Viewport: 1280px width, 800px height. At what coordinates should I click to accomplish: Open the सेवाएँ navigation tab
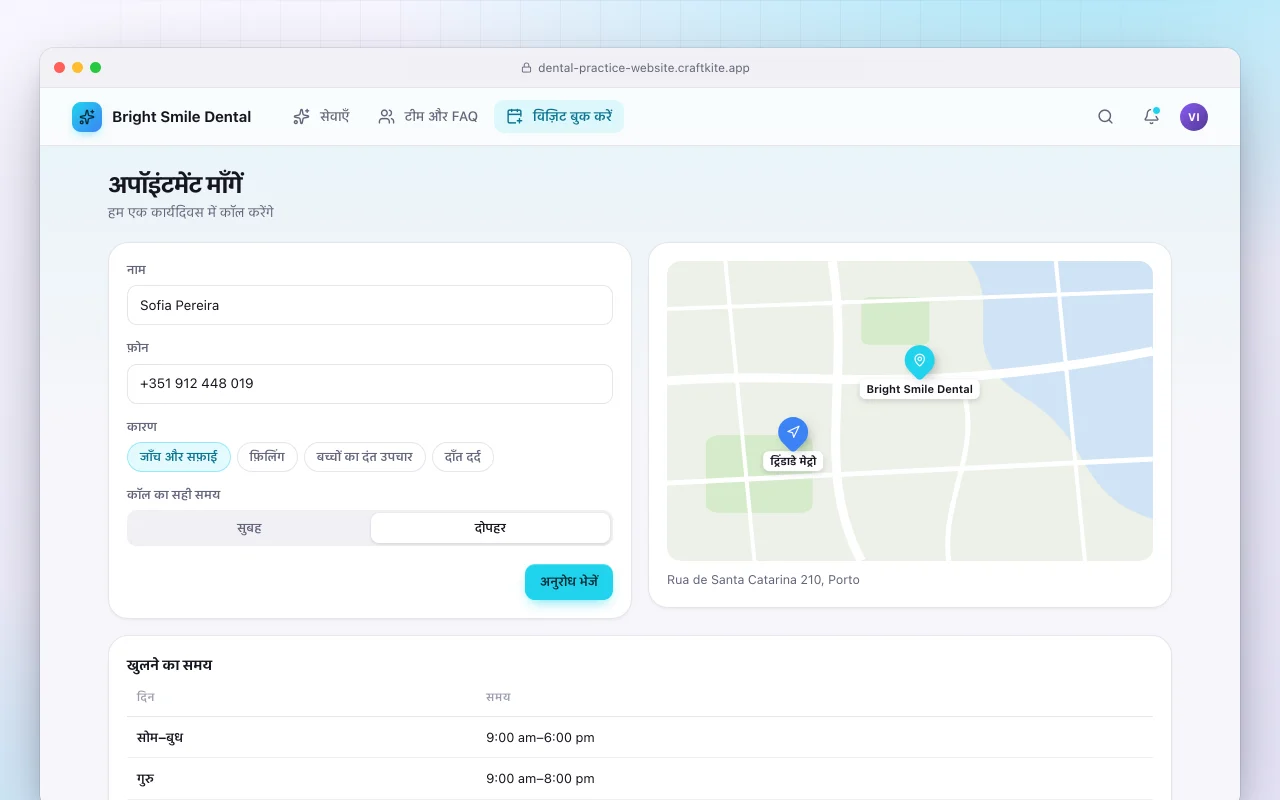(321, 117)
